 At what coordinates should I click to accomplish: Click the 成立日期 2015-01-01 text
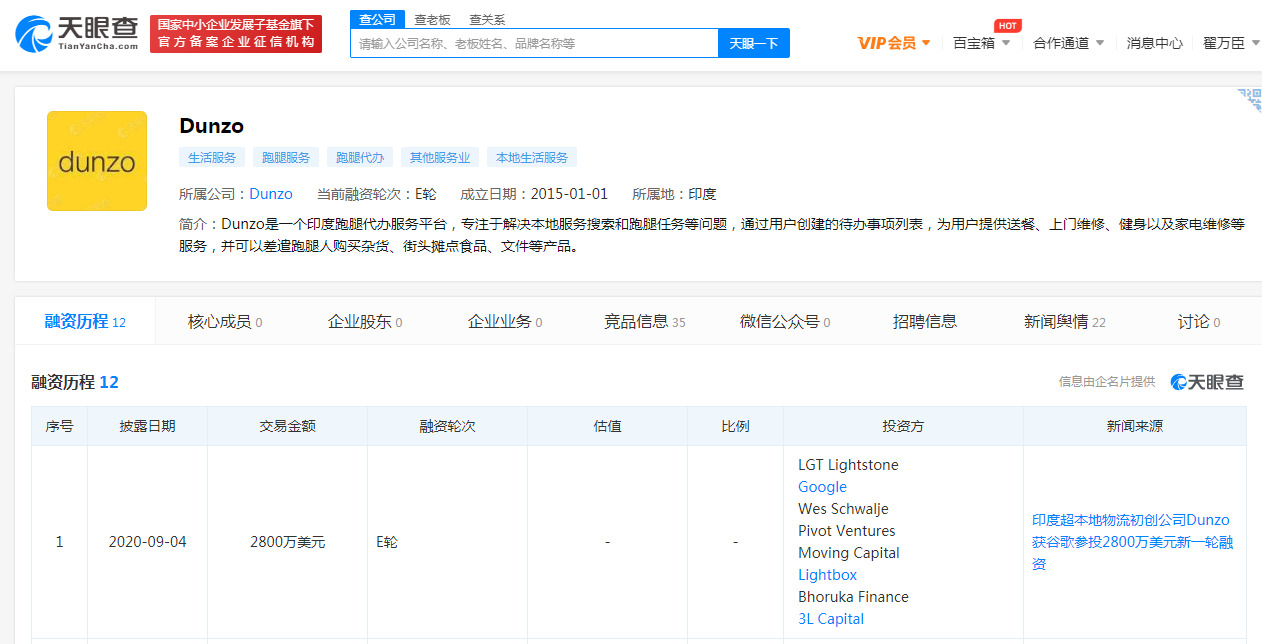(534, 194)
